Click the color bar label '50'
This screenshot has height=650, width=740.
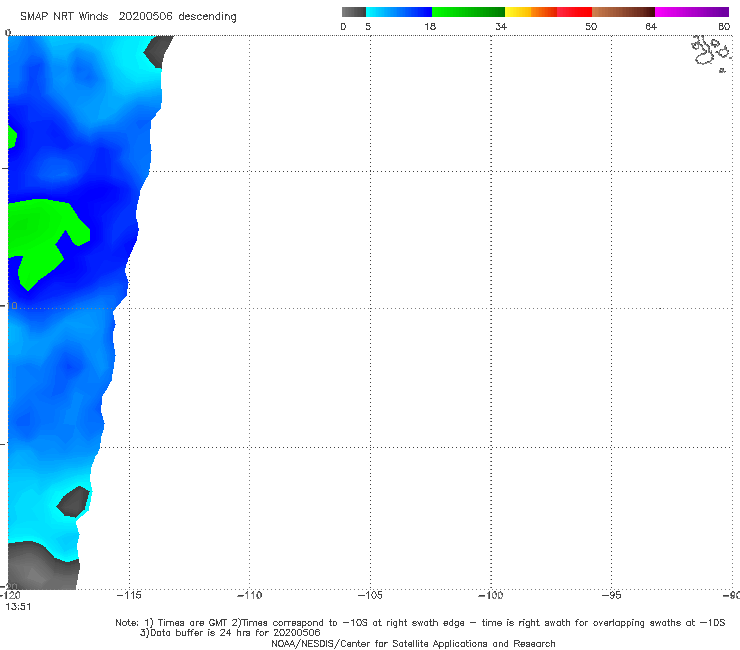pyautogui.click(x=591, y=27)
